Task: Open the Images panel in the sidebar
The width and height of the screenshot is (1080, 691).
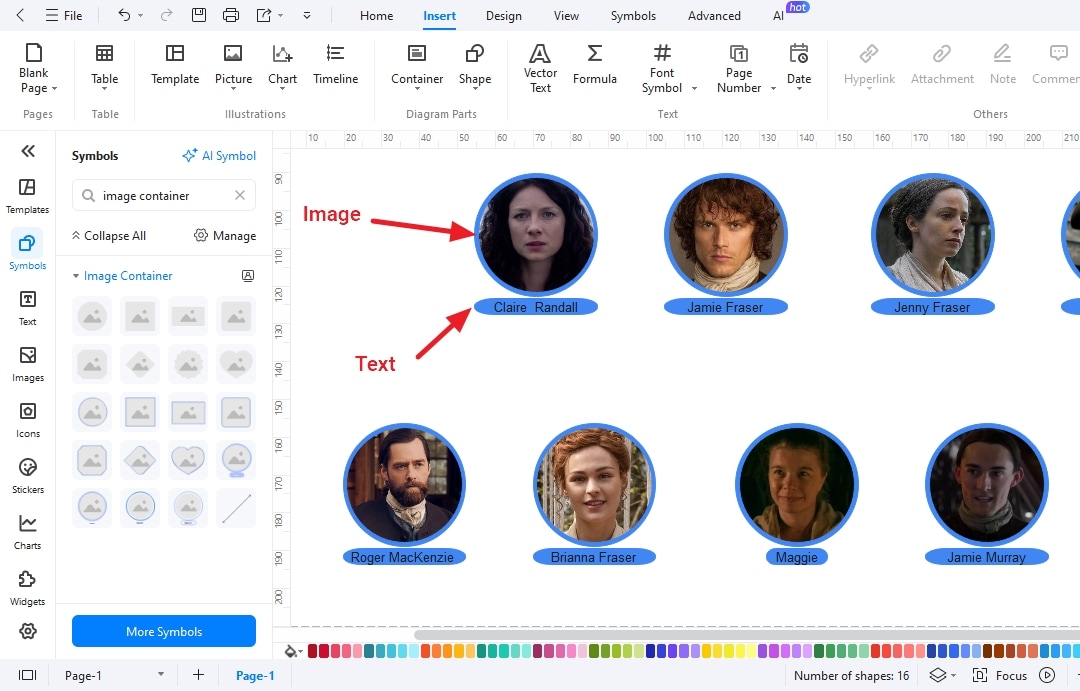Action: pyautogui.click(x=27, y=362)
